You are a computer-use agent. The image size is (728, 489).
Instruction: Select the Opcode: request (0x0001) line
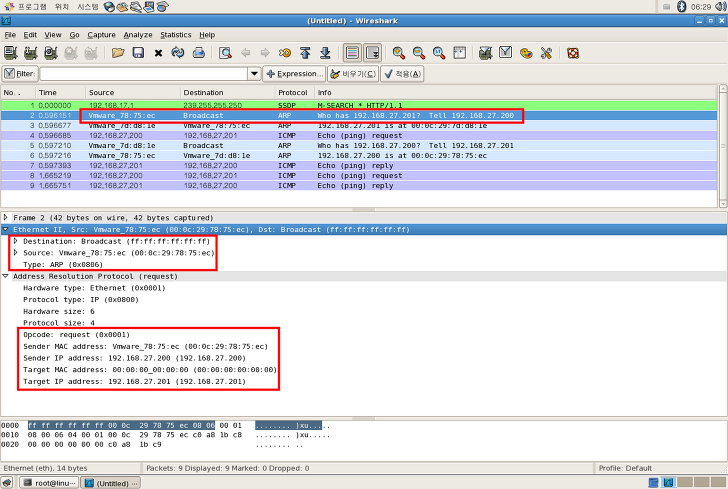point(77,334)
